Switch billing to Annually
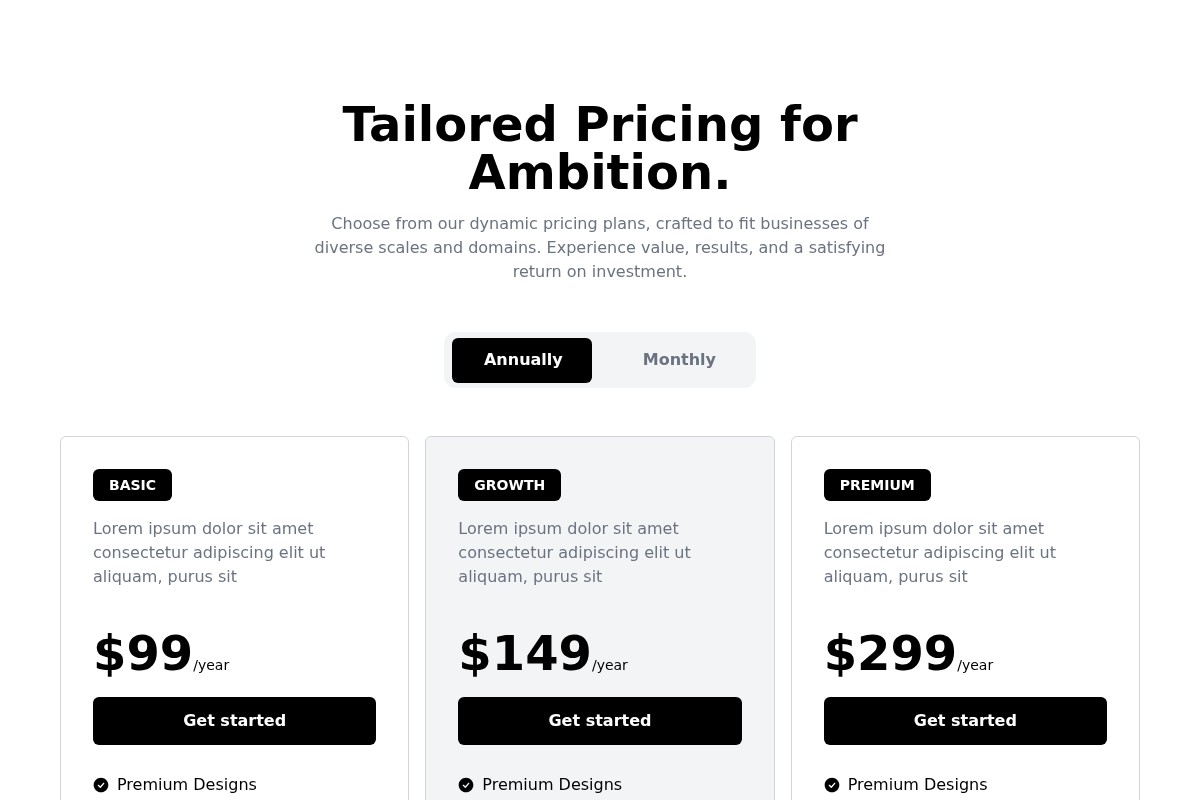Image resolution: width=1200 pixels, height=800 pixels. pyautogui.click(x=522, y=360)
